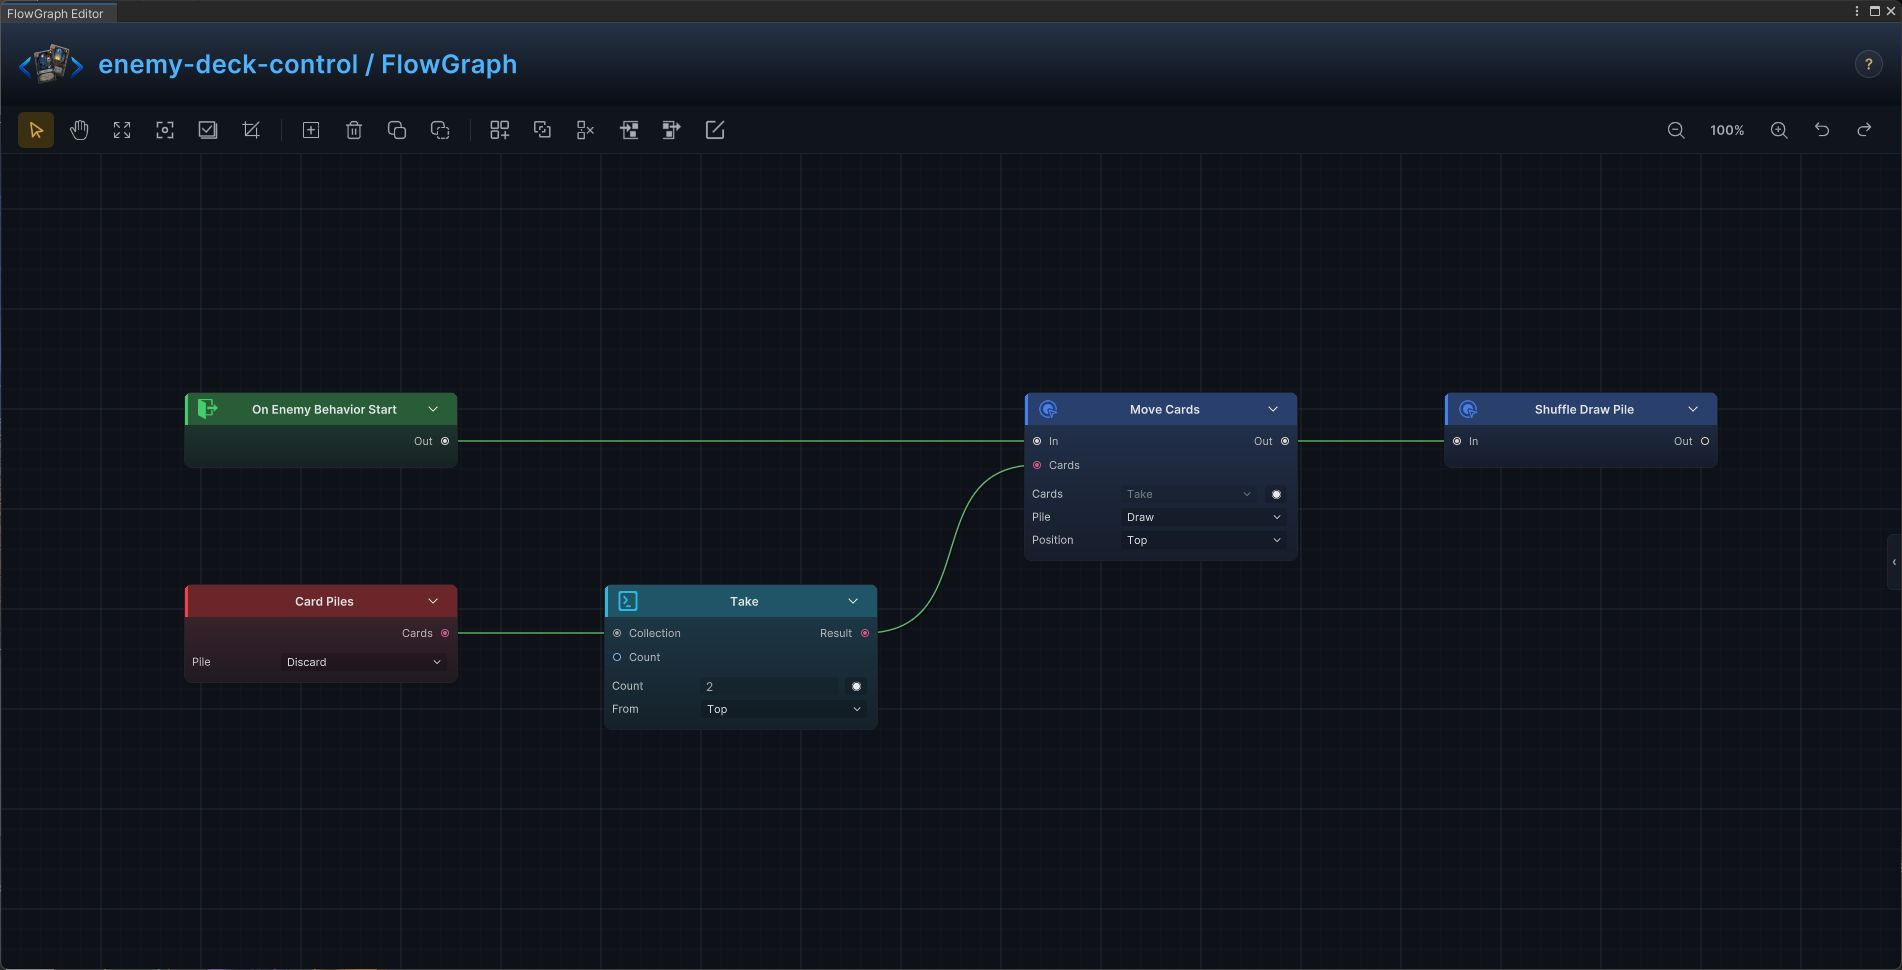This screenshot has height=970, width=1902.
Task: Open the Pile dropdown showing Draw
Action: tap(1204, 517)
